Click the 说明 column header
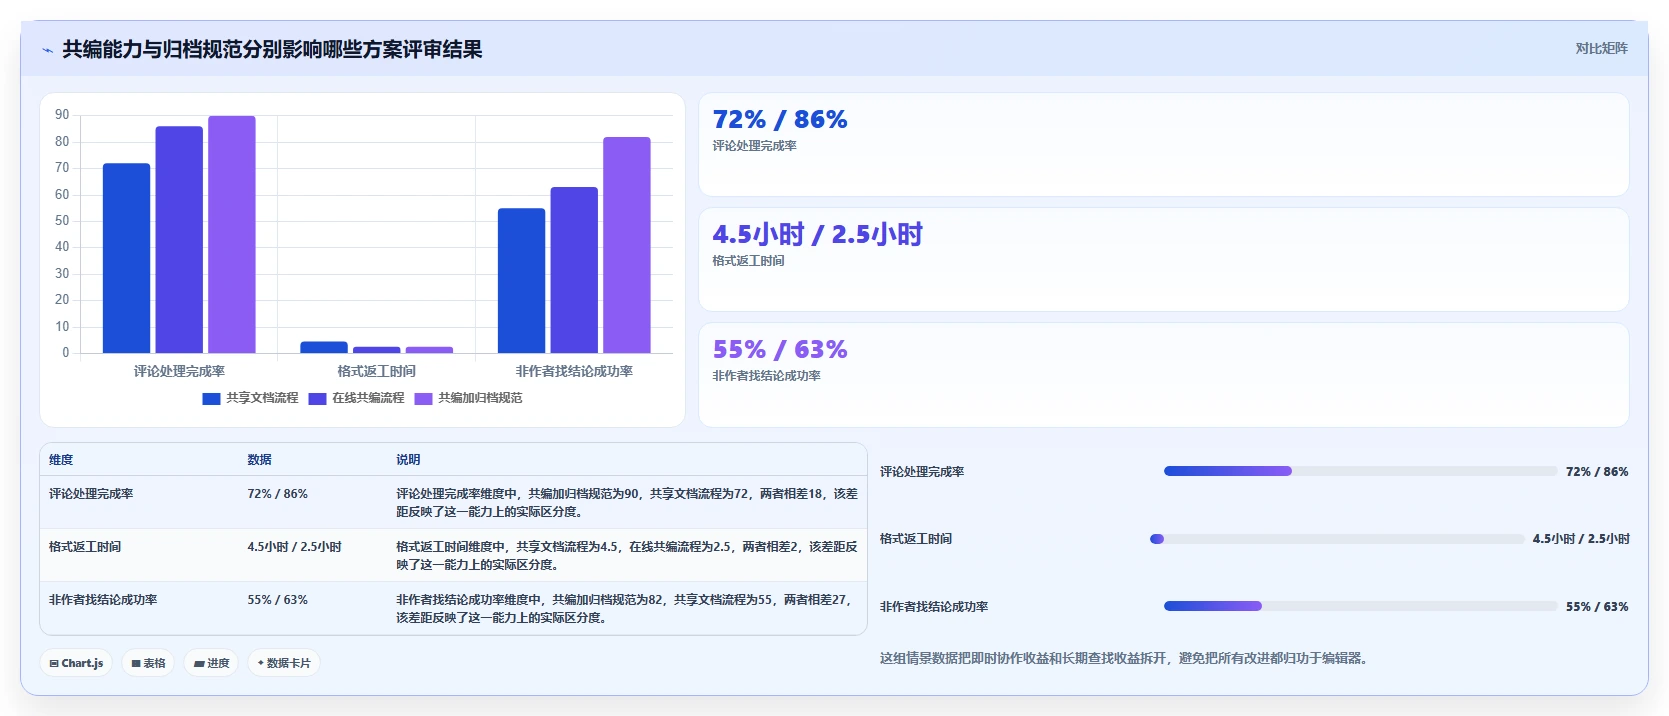 coord(408,460)
